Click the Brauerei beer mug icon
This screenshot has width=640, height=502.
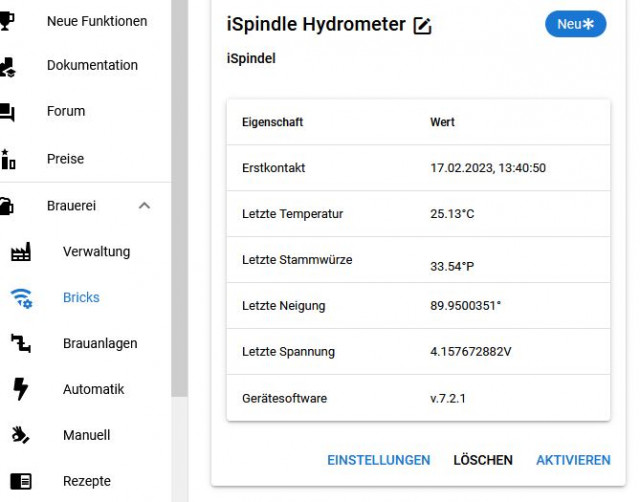(7, 206)
